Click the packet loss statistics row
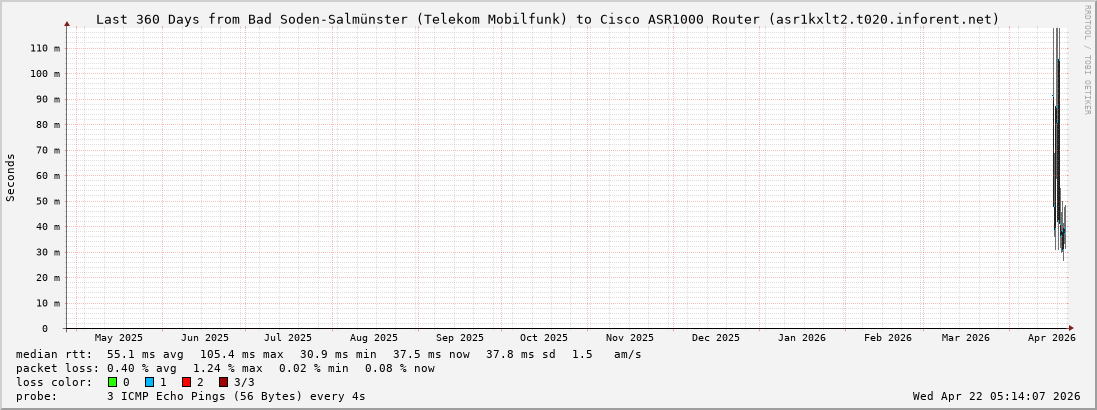 (225, 368)
